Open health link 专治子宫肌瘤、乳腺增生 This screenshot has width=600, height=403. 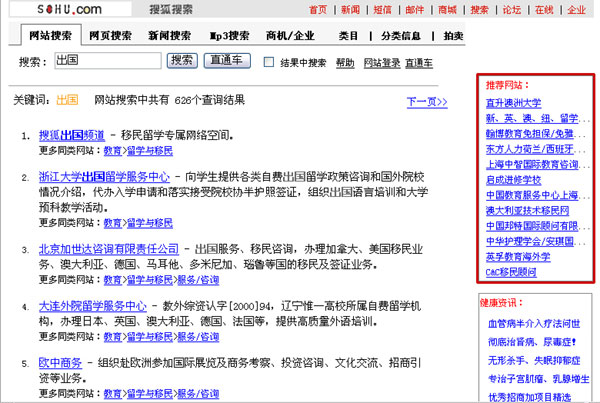538,379
